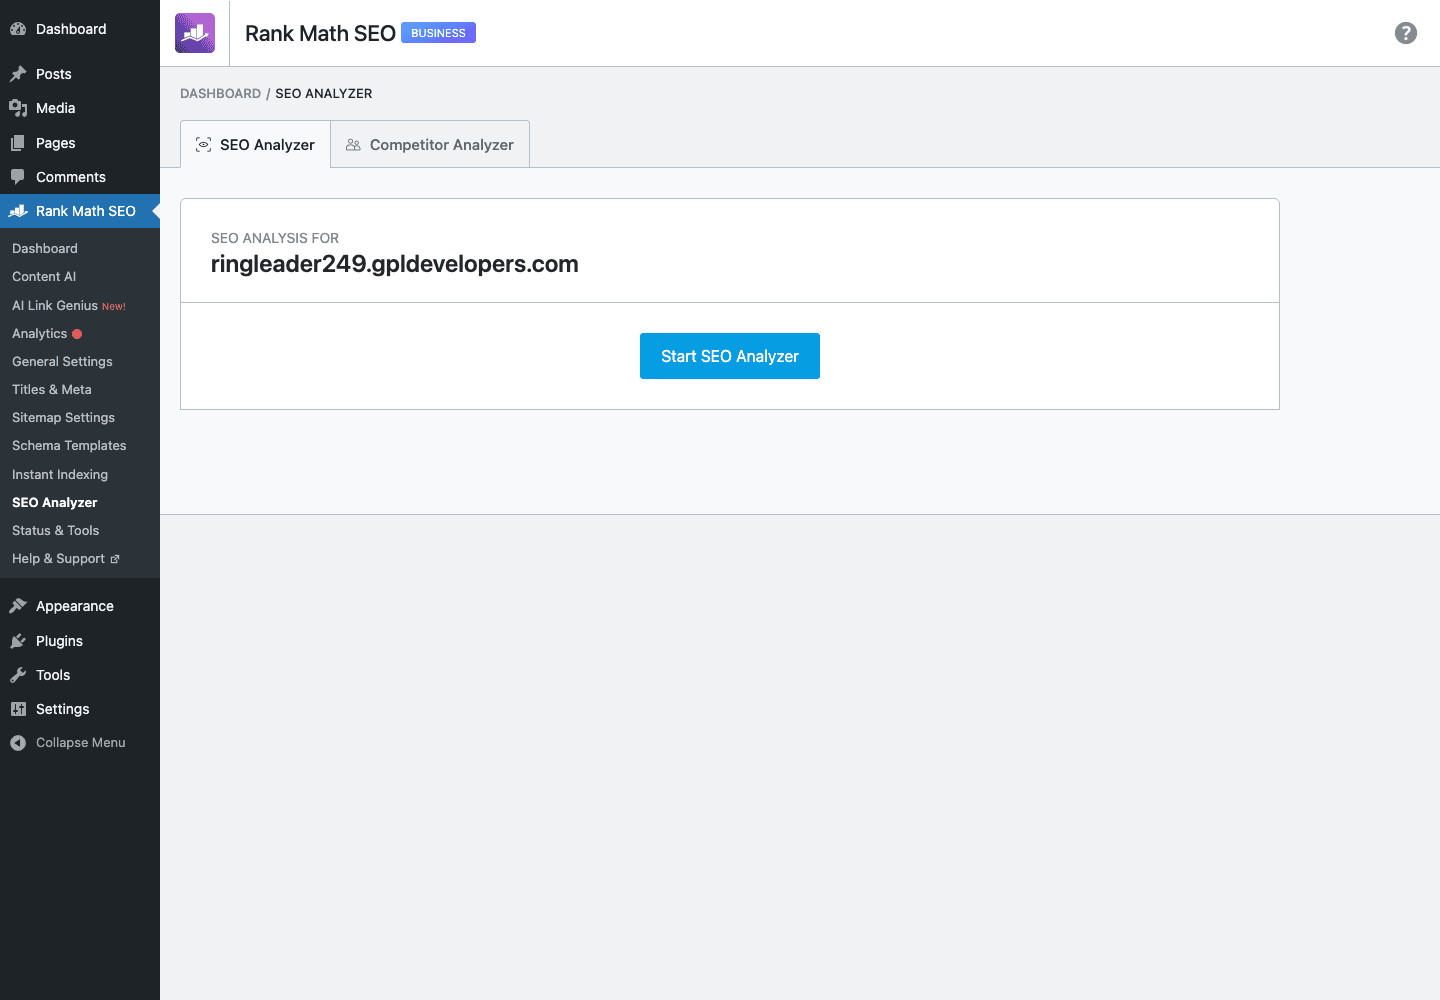
Task: Click the red Analytics notification dot
Action: pos(77,334)
